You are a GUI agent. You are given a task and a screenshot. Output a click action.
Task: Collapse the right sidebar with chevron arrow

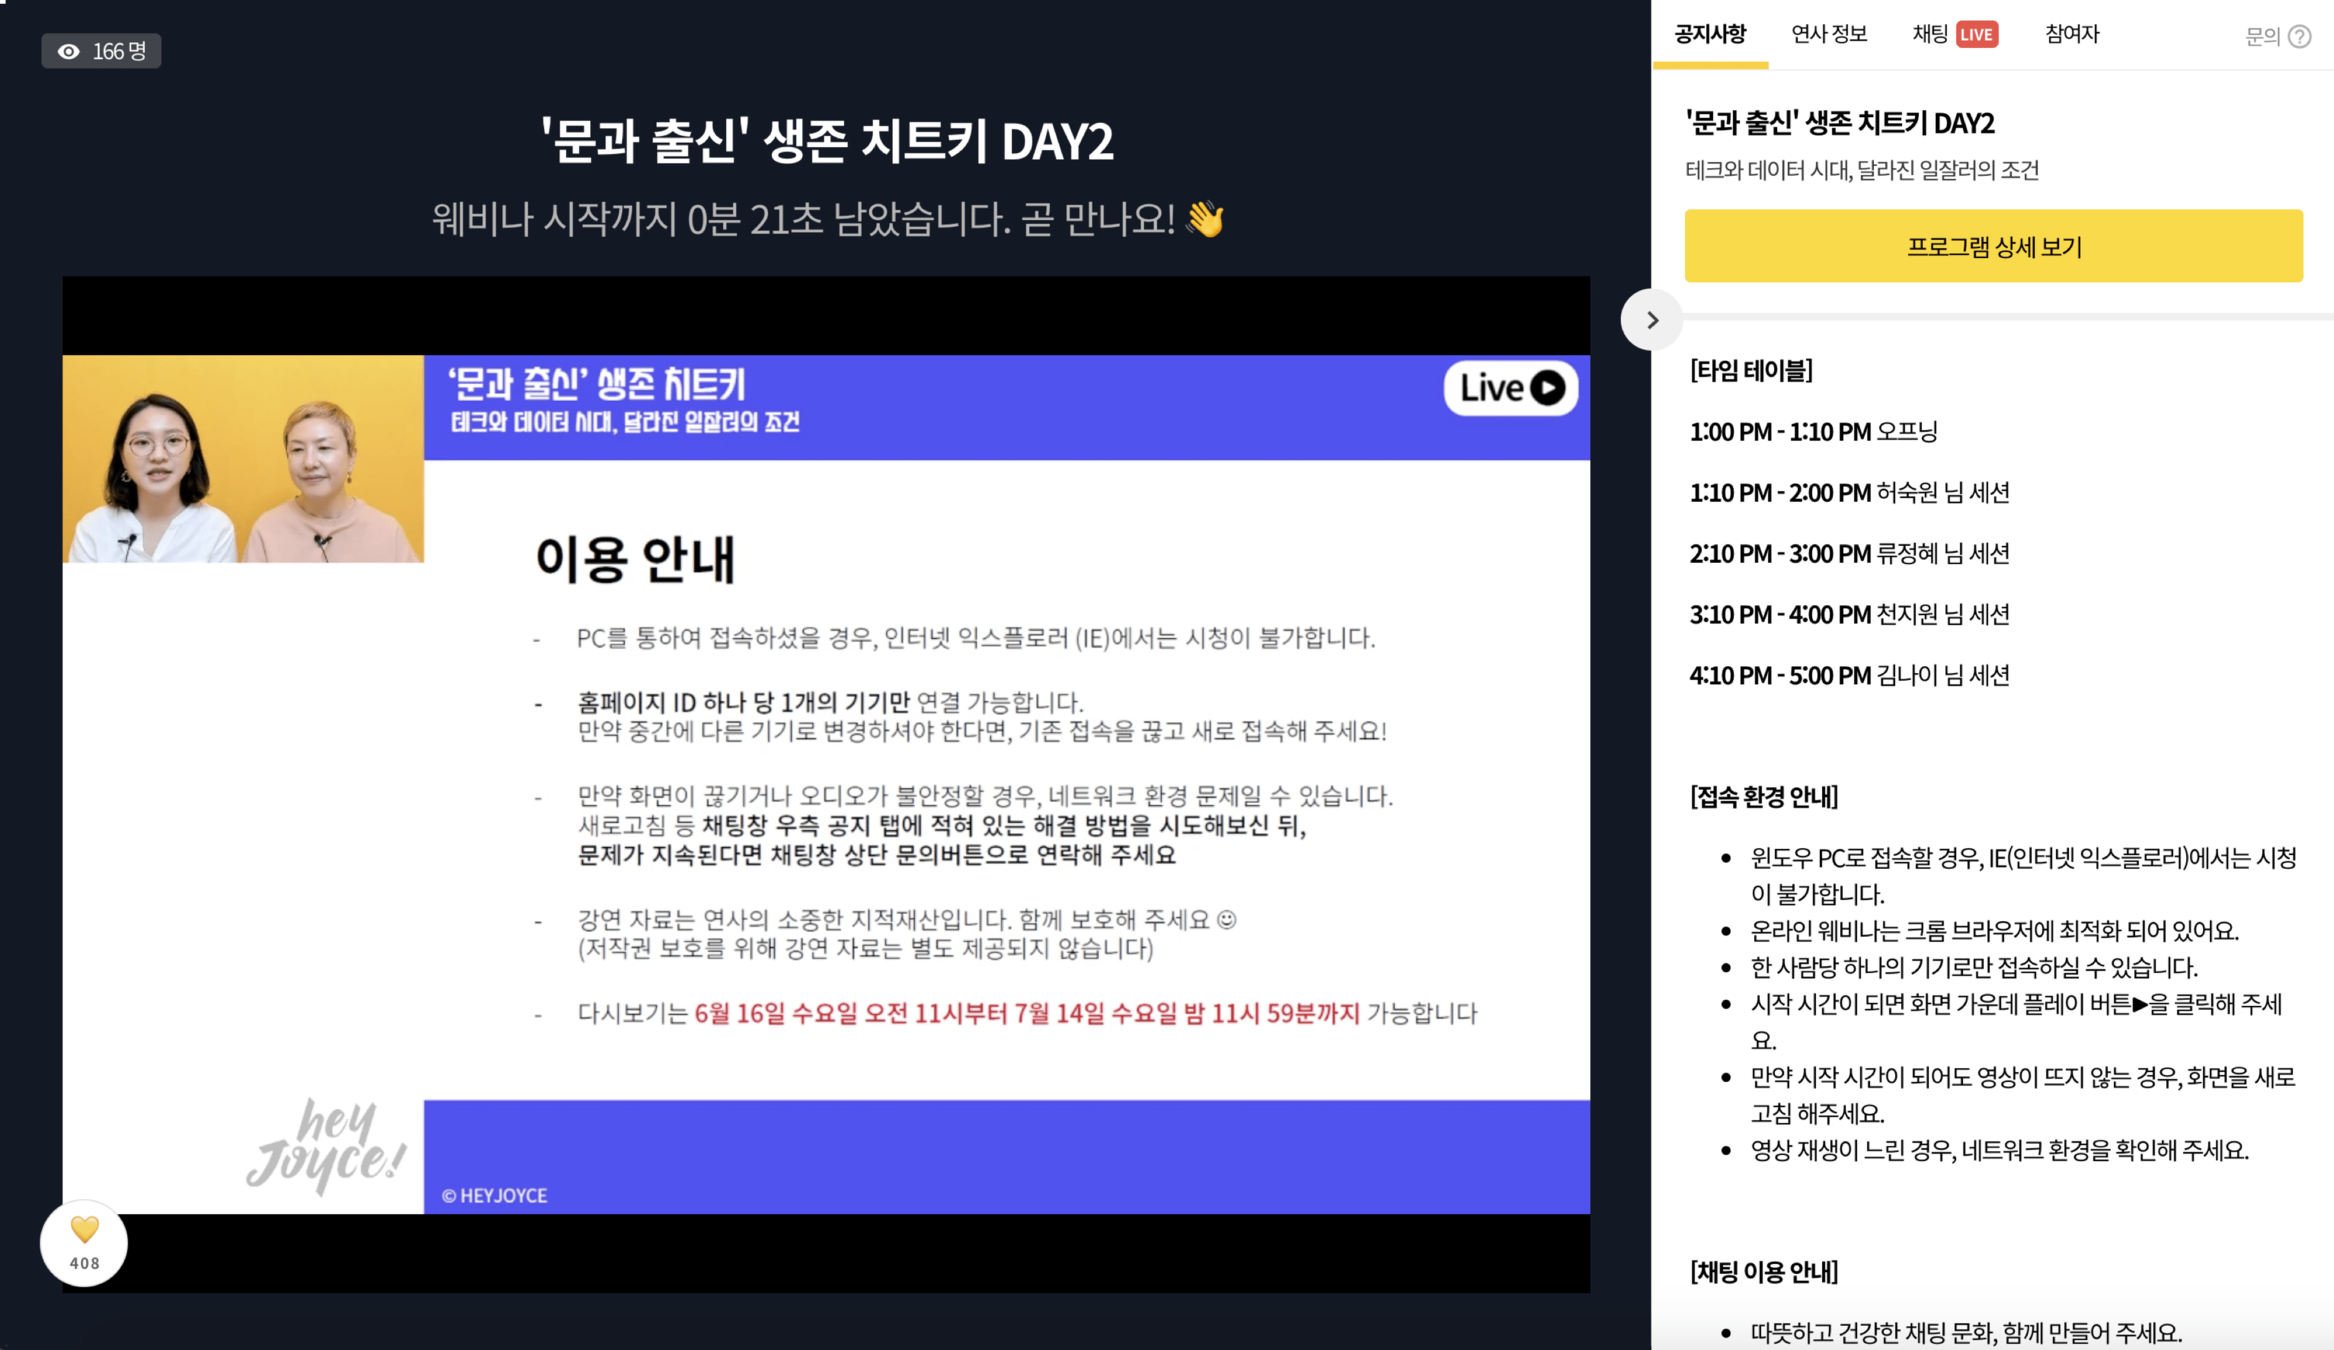(1651, 320)
